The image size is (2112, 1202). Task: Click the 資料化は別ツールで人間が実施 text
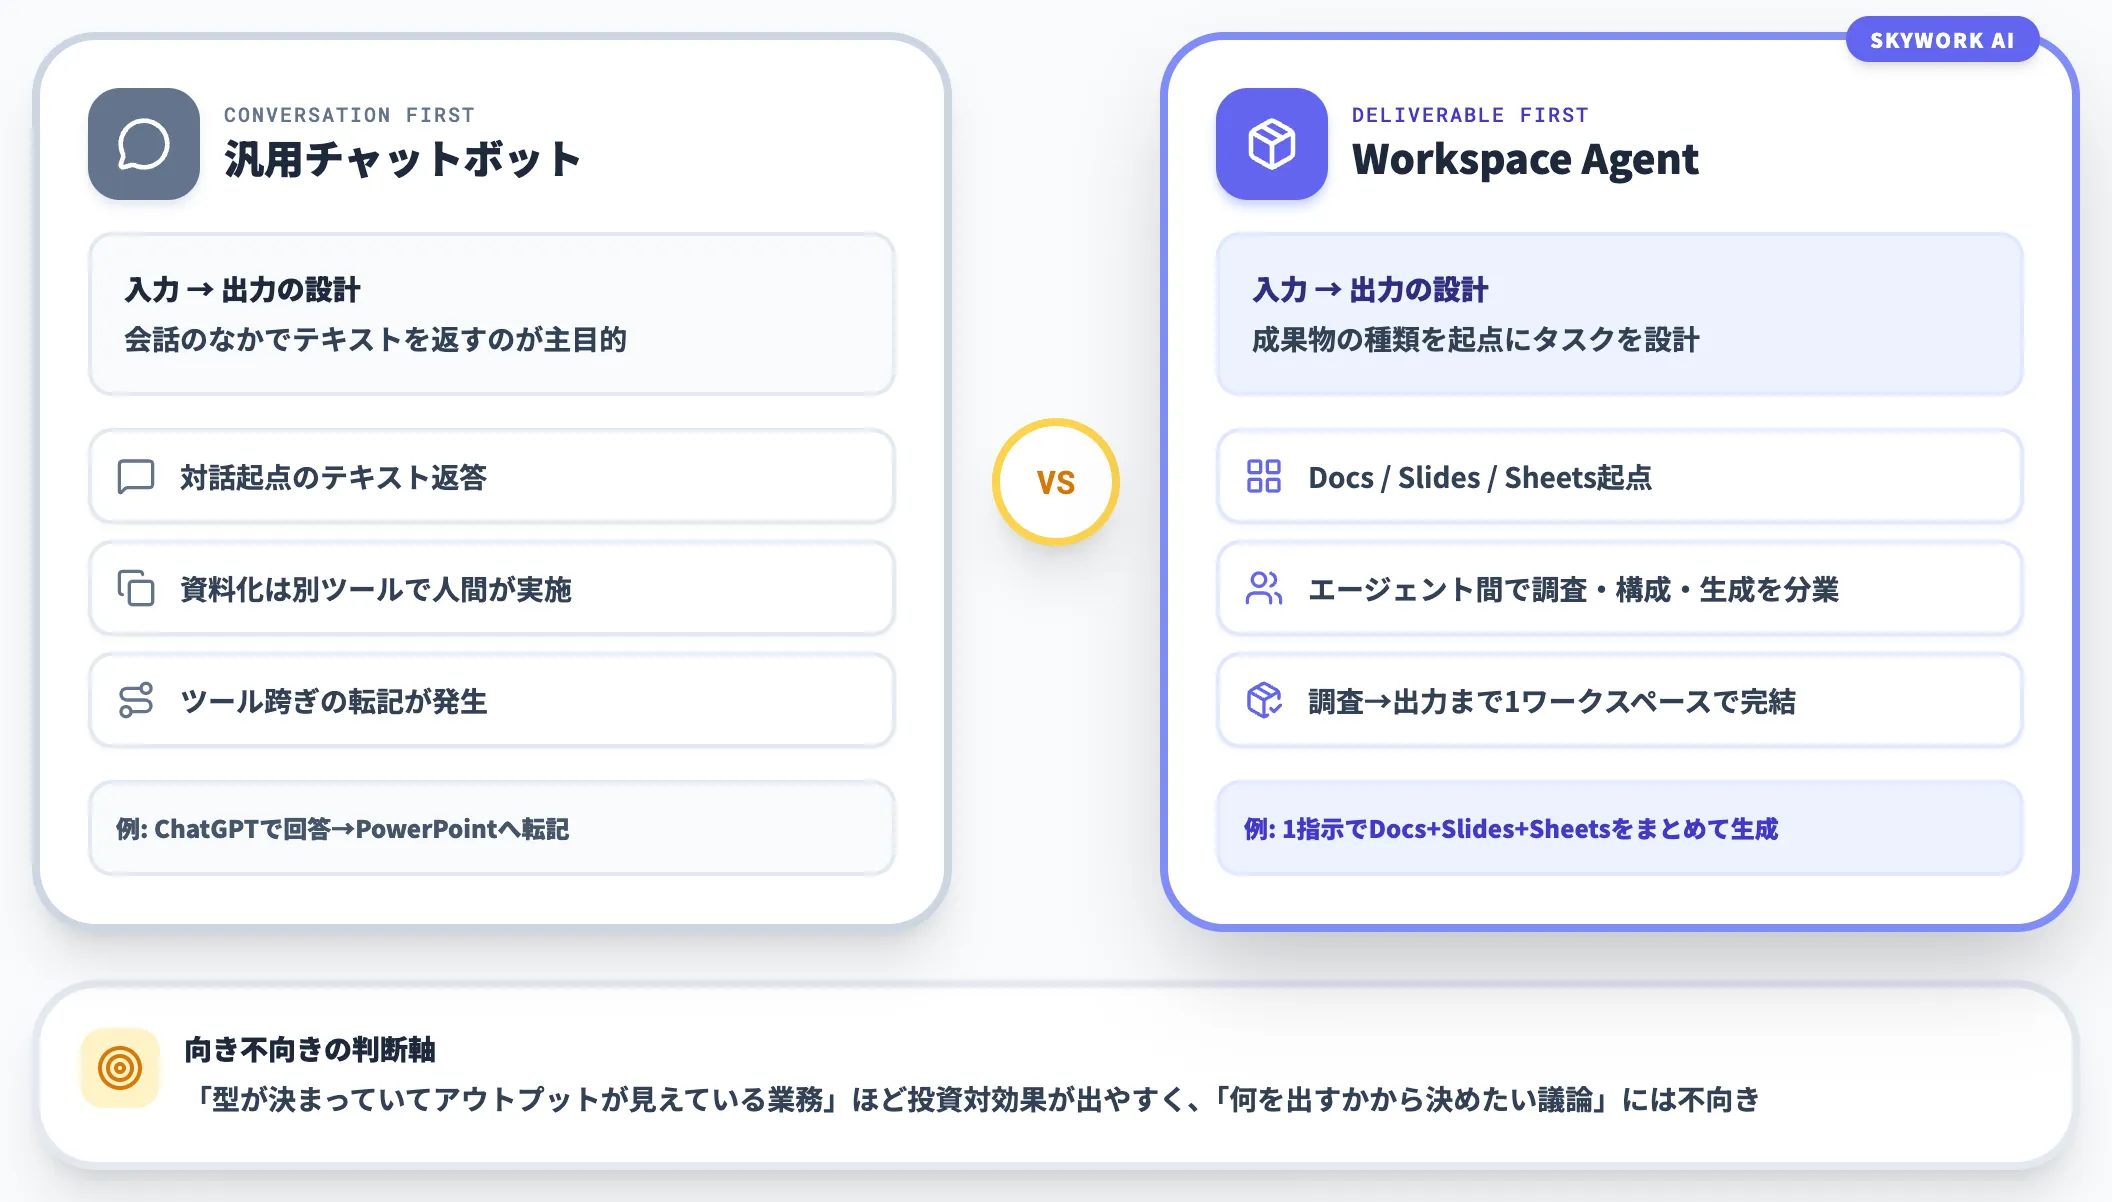(x=376, y=589)
